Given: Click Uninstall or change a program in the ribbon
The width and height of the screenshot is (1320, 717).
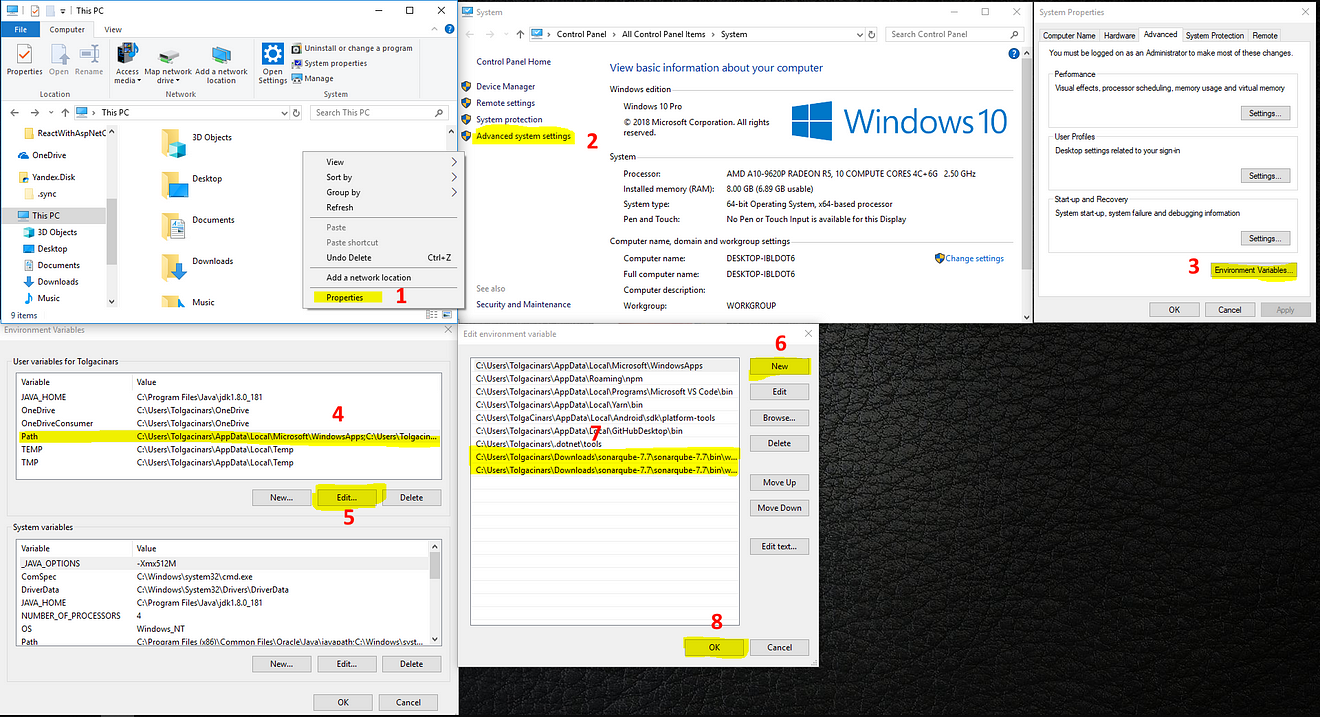Looking at the screenshot, I should (351, 48).
